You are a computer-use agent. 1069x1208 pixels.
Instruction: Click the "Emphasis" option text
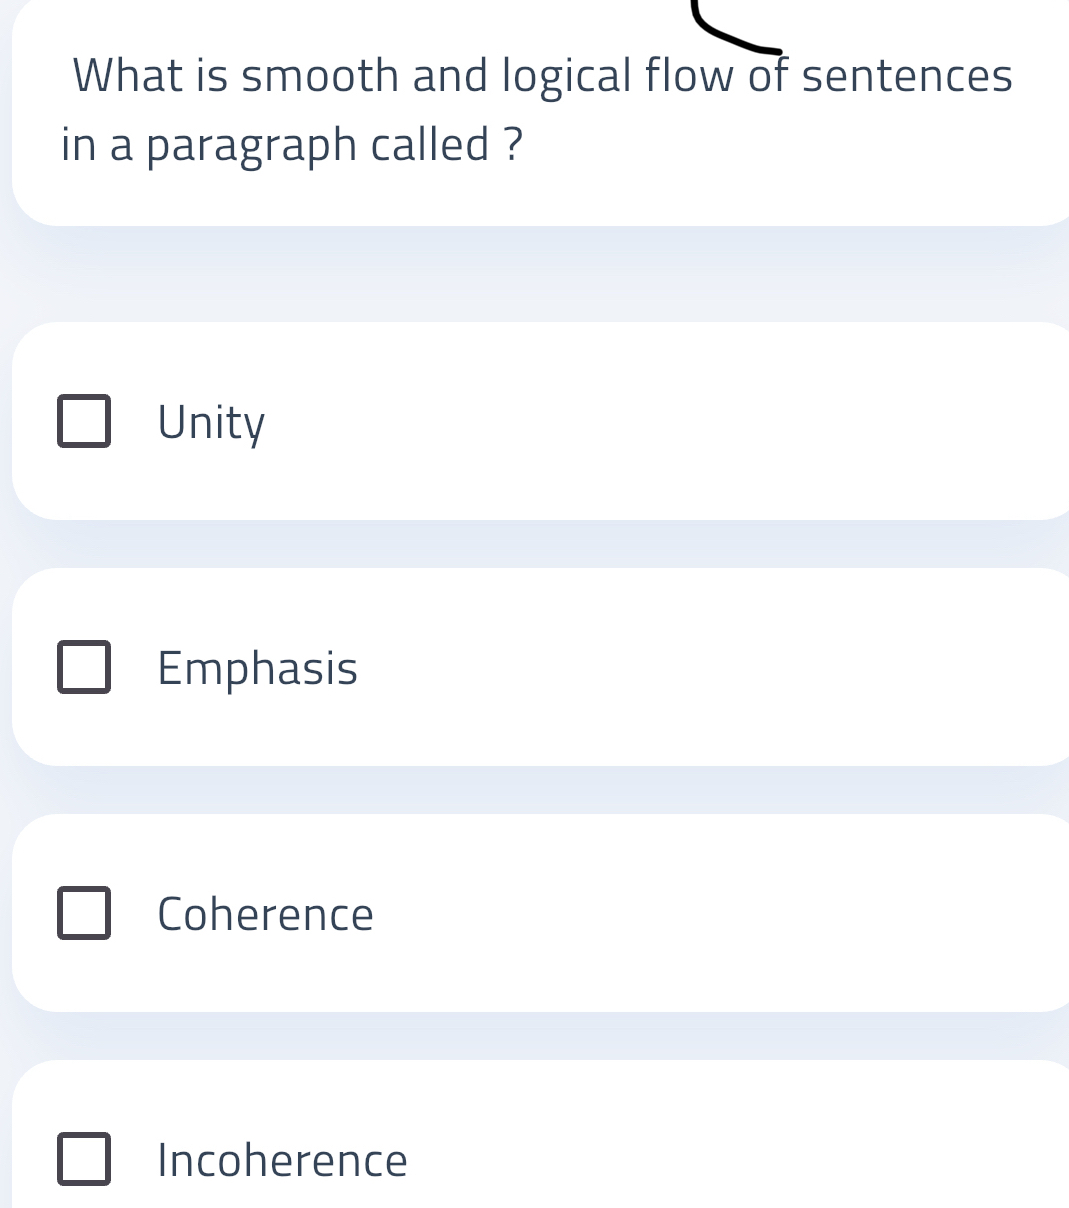coord(257,668)
